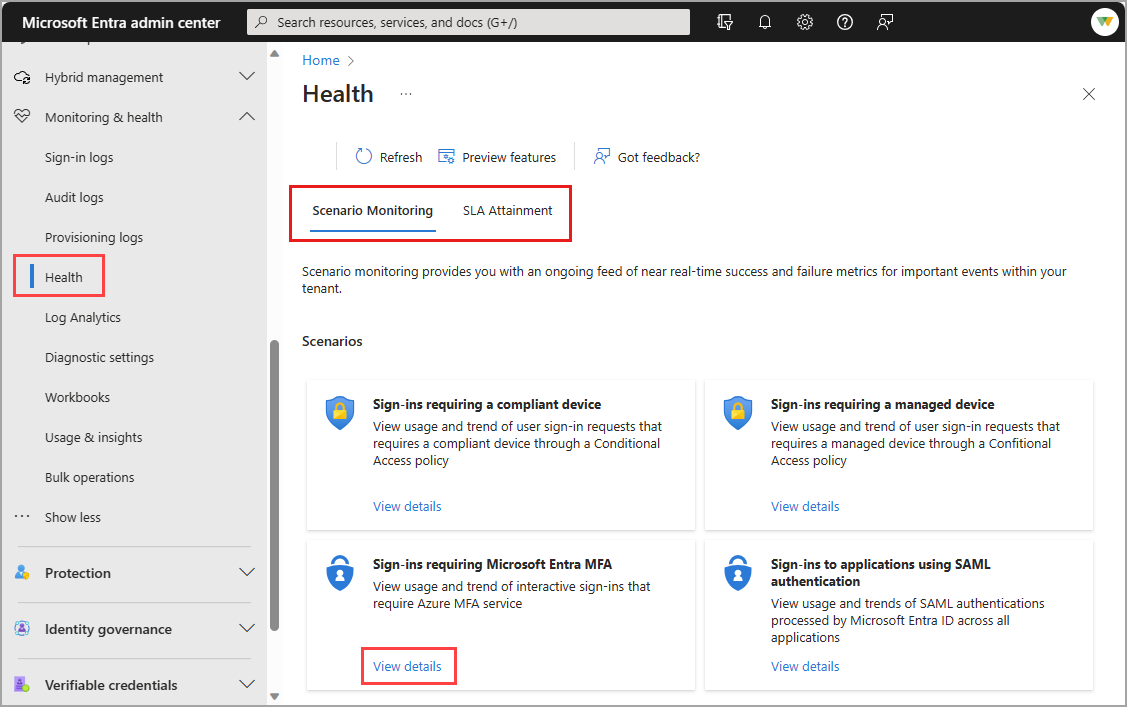Click the Monitoring & health heart icon

pos(22,116)
